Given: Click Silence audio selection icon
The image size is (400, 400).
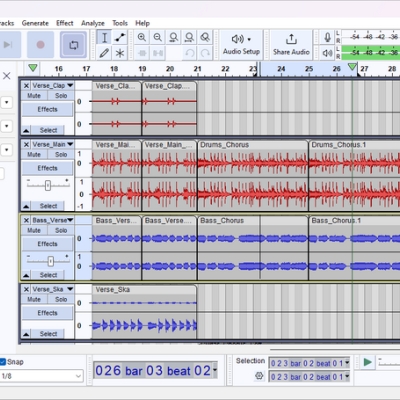Looking at the screenshot, I should coord(158,53).
